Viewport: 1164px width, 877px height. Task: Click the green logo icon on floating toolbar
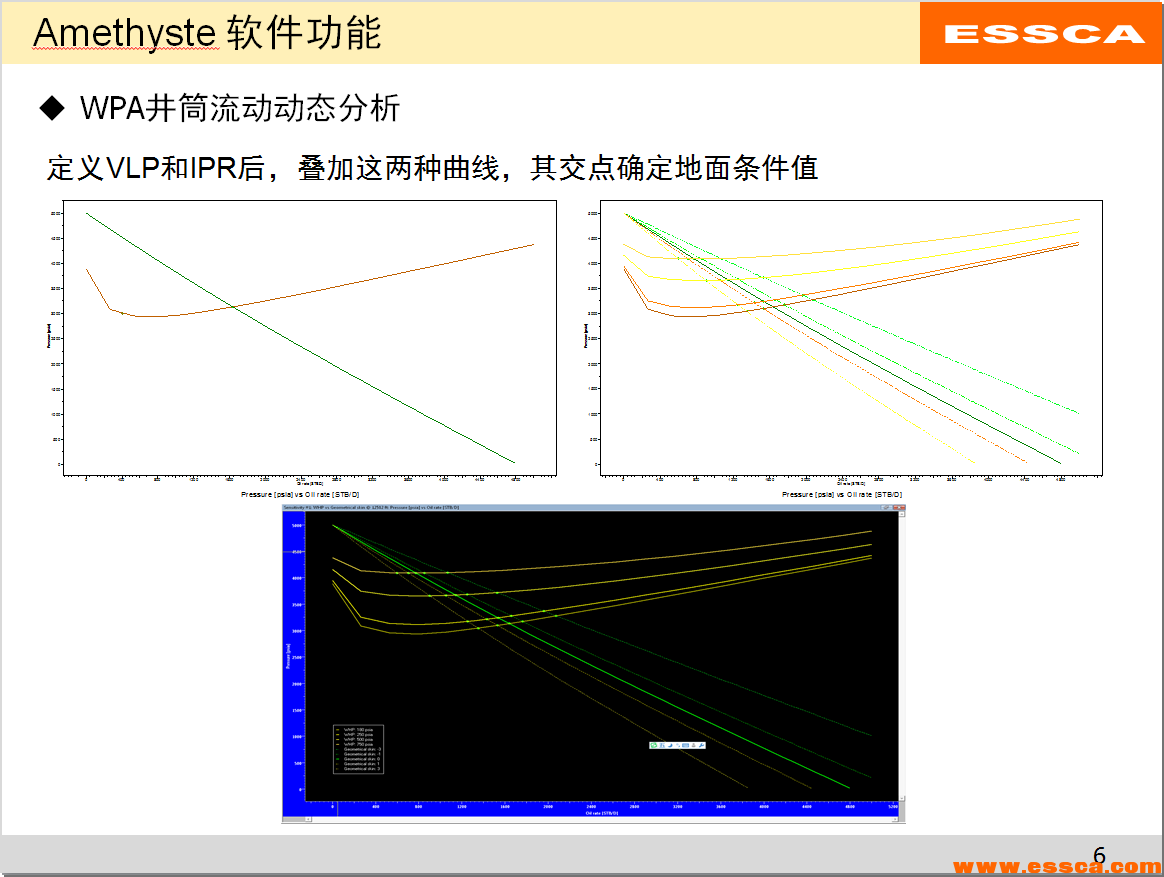(x=654, y=745)
